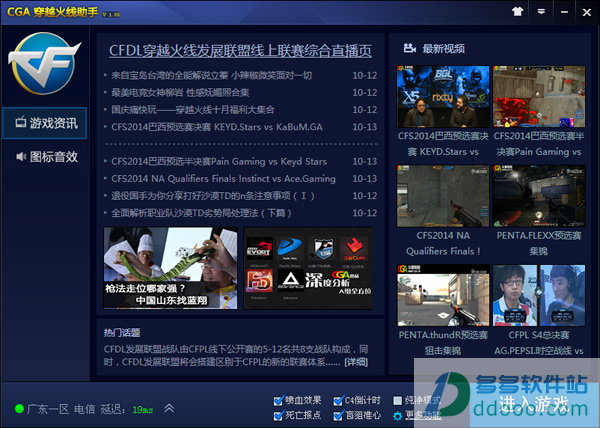Open news Pain Gaming vs Keyd Stars

tap(219, 161)
